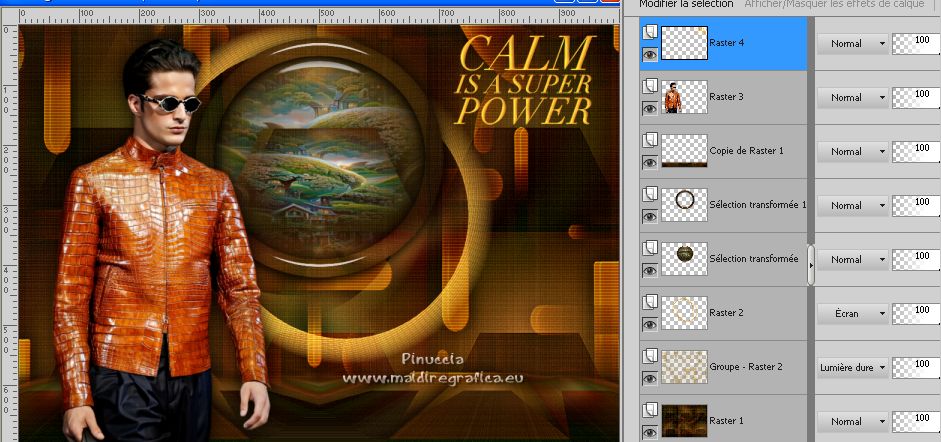The image size is (941, 442).
Task: Select the layer named Raster 2
Action: click(726, 313)
